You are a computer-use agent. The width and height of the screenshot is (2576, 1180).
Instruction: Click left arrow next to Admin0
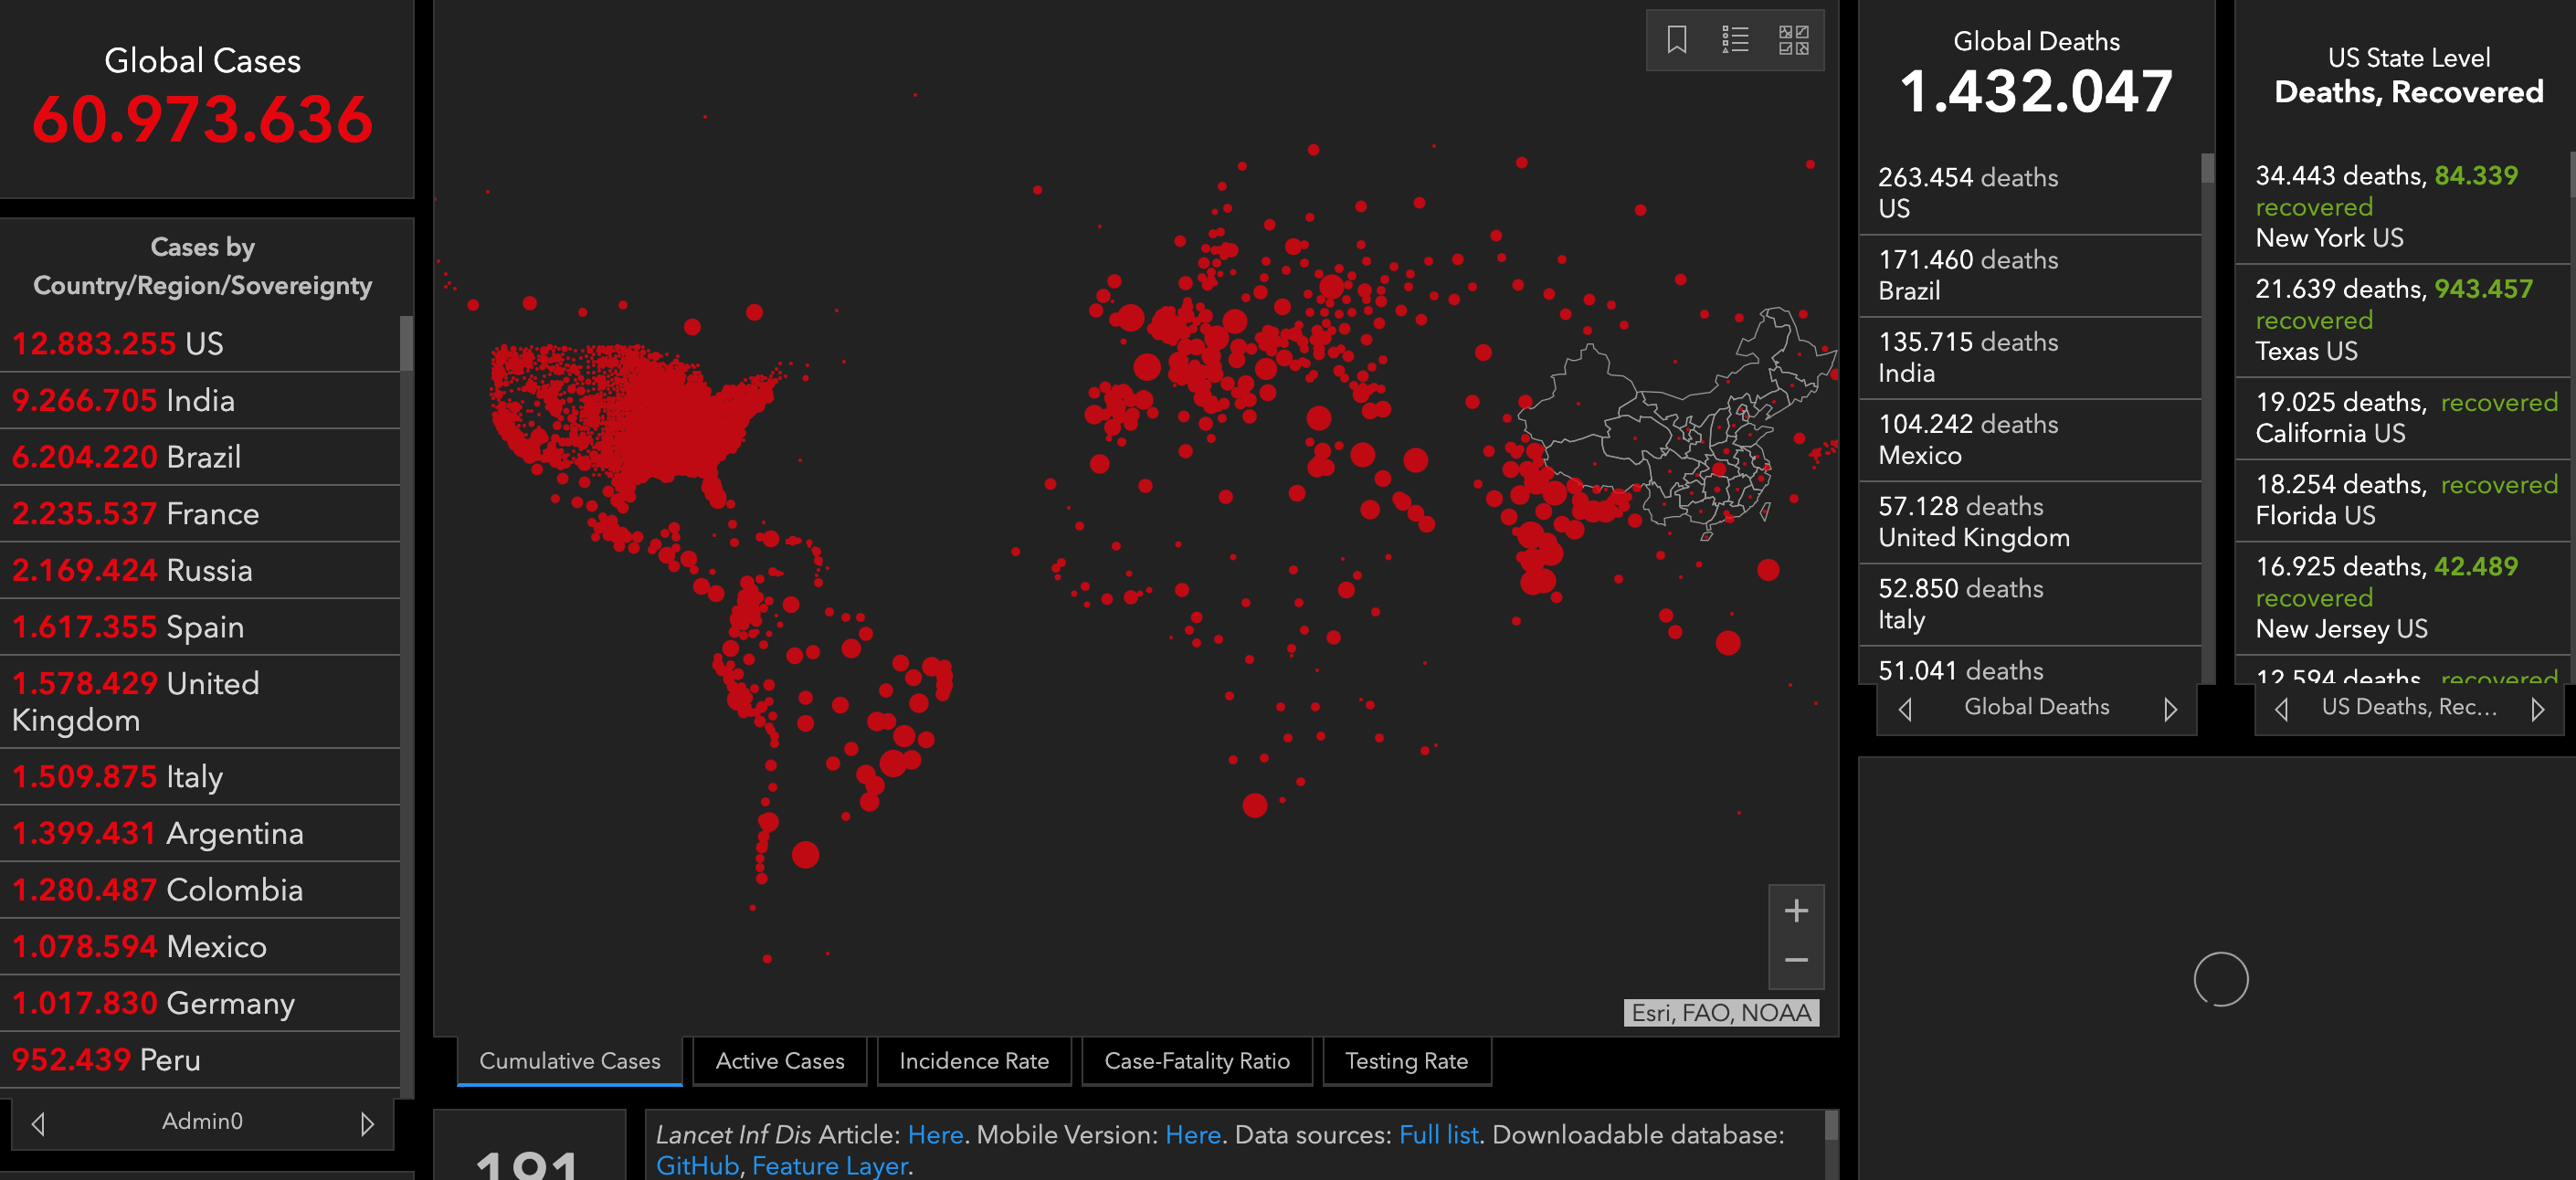click(38, 1123)
